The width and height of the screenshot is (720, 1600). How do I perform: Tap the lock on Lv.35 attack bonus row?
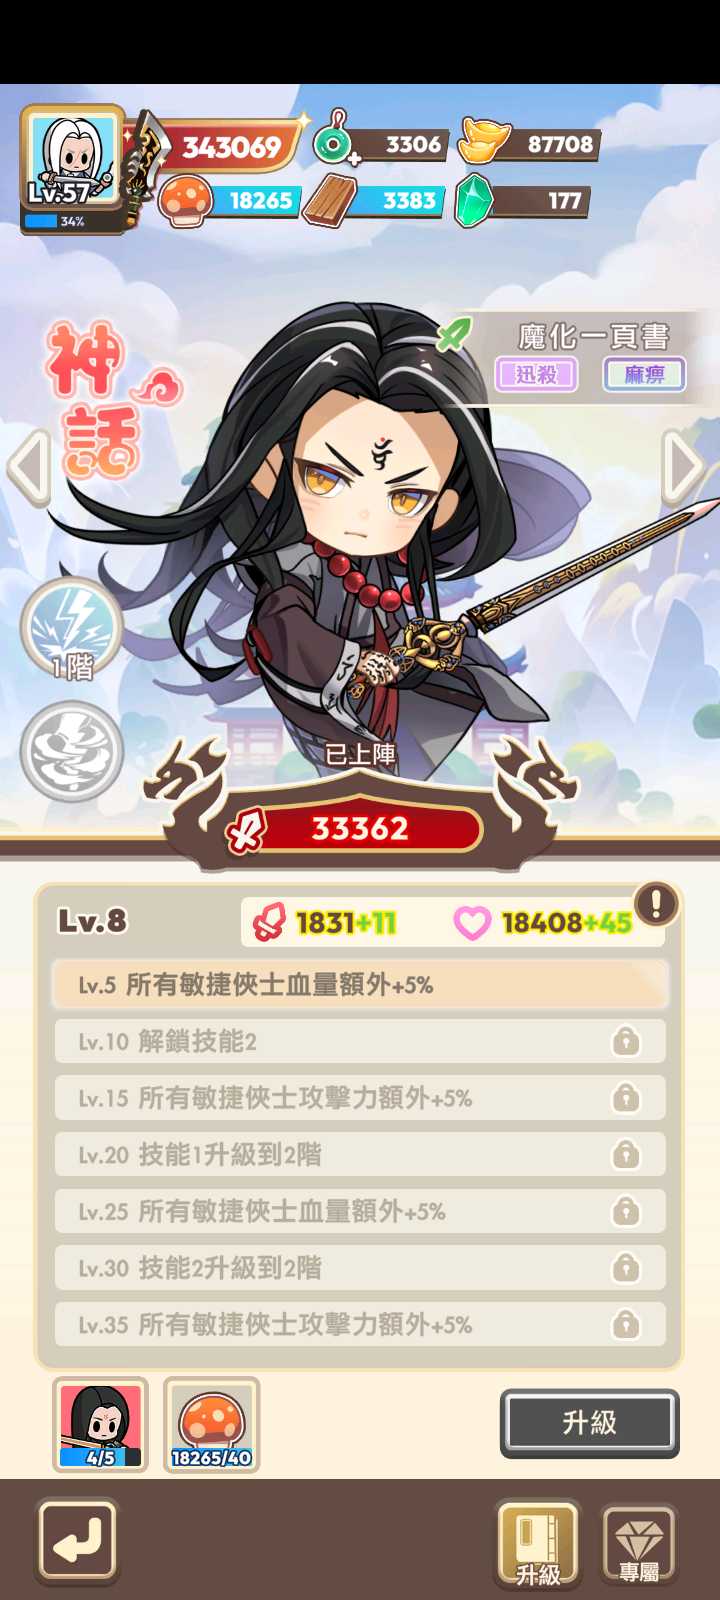(626, 1325)
